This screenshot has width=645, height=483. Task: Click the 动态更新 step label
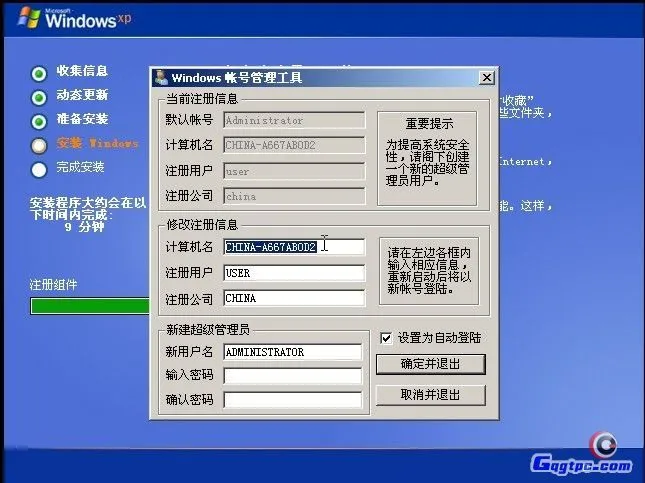tap(82, 95)
